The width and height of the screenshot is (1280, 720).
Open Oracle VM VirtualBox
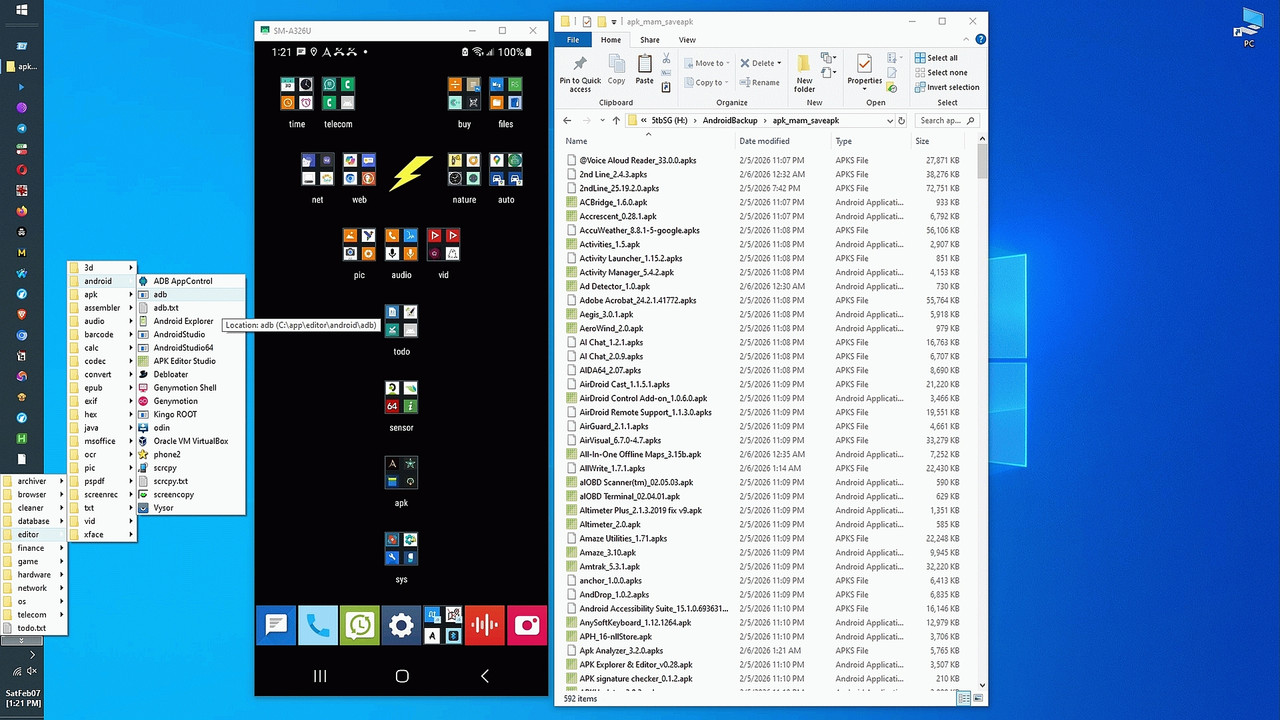pyautogui.click(x=190, y=441)
